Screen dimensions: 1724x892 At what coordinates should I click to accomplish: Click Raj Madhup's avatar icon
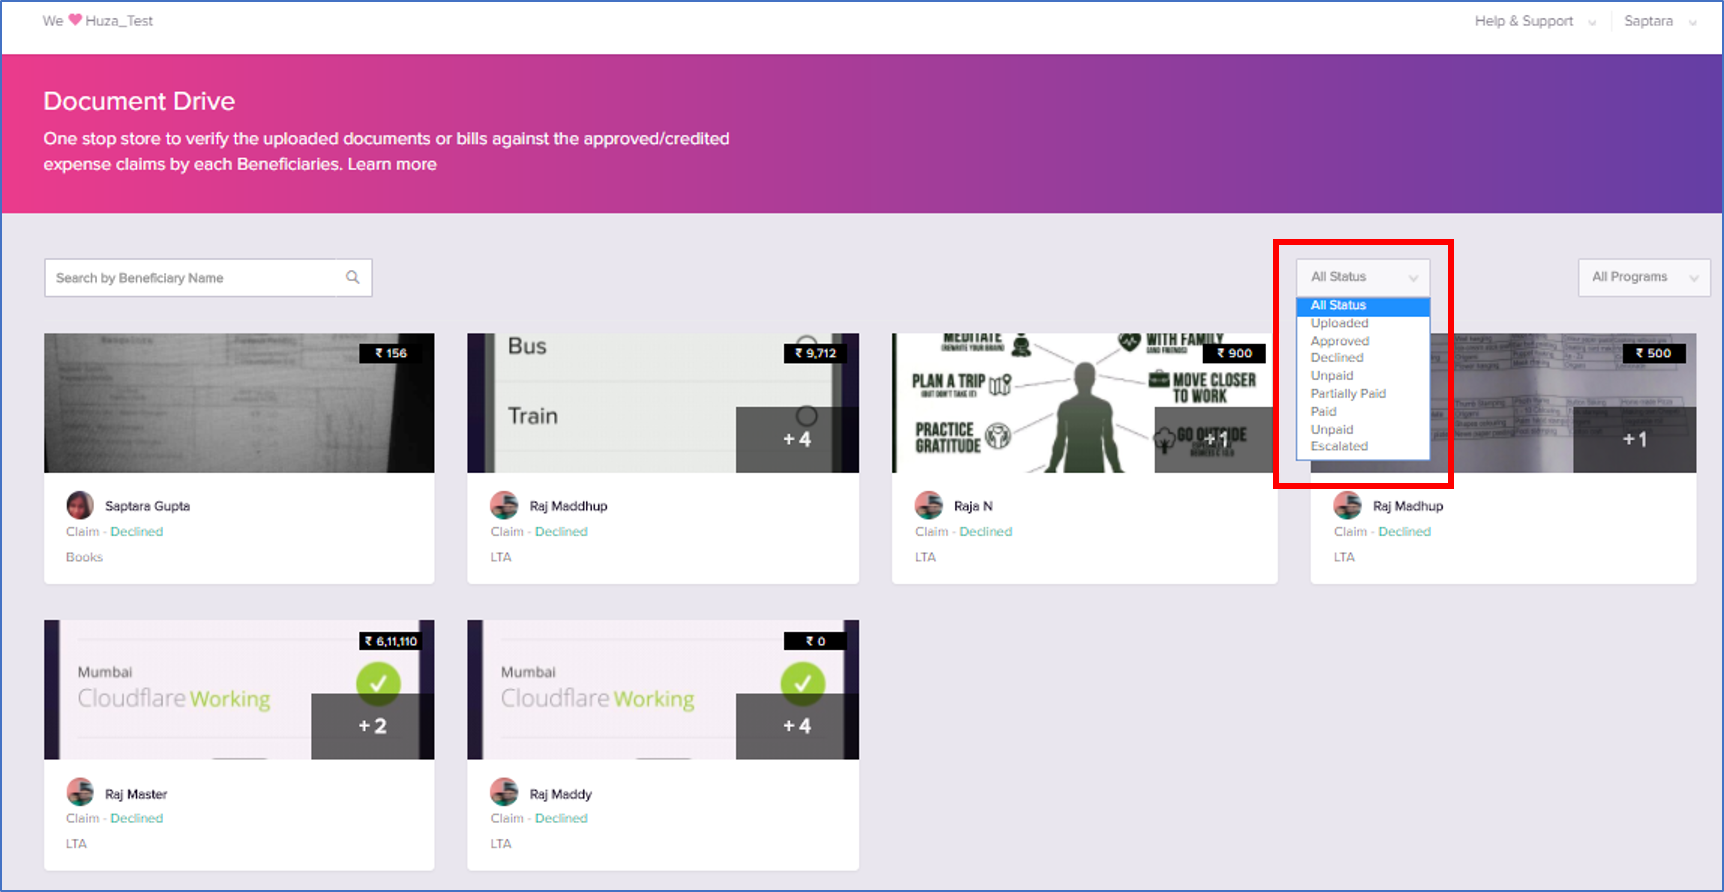[1347, 505]
